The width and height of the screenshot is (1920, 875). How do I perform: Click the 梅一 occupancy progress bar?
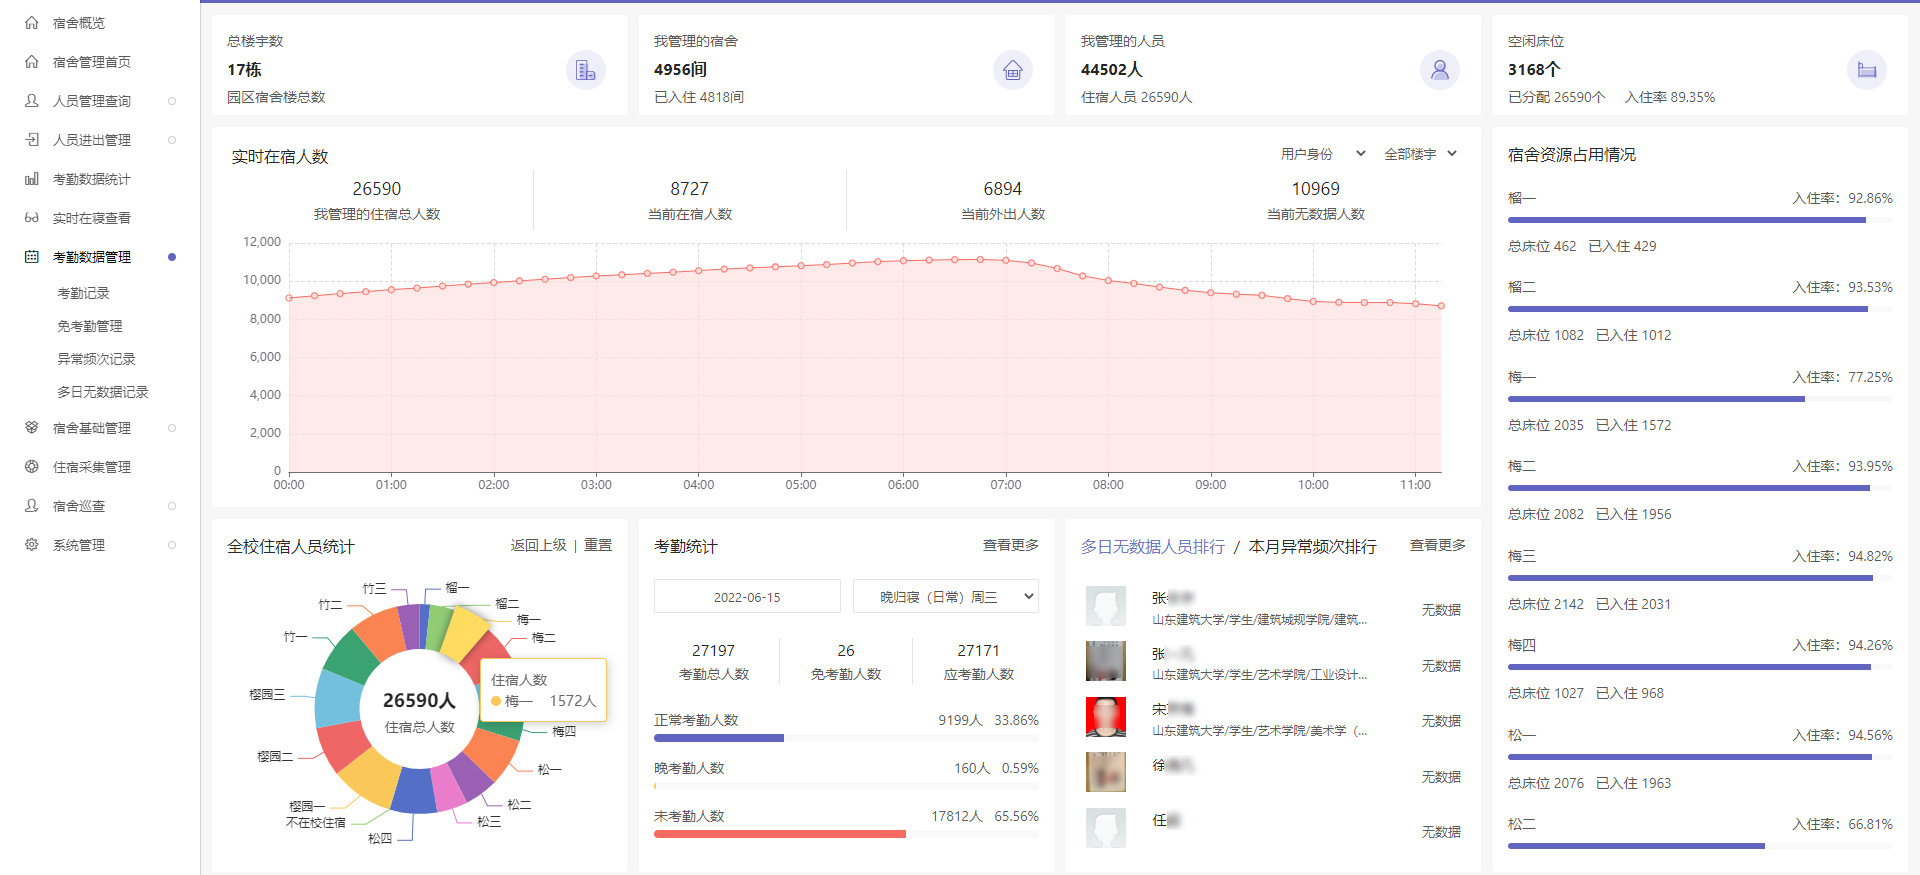[x=1699, y=399]
